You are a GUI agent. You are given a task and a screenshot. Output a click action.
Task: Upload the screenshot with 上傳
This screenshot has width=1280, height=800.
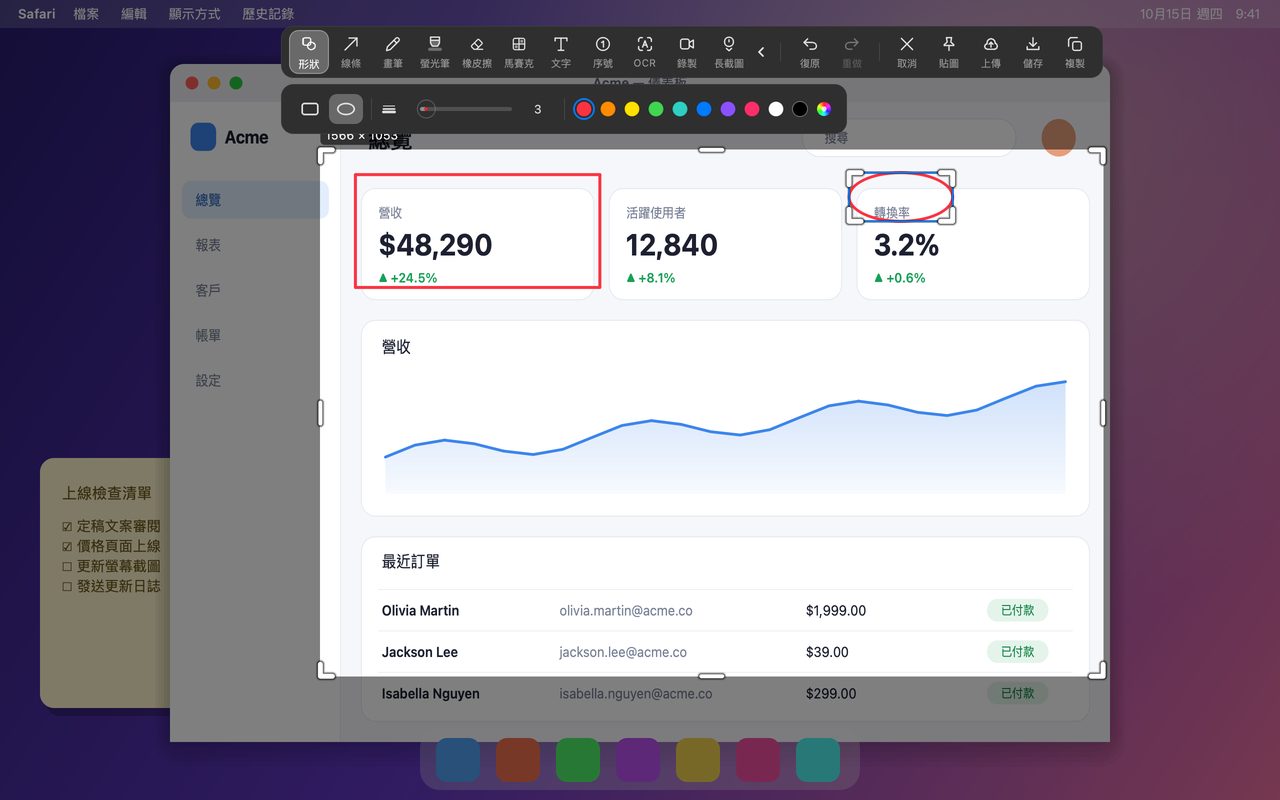tap(991, 52)
